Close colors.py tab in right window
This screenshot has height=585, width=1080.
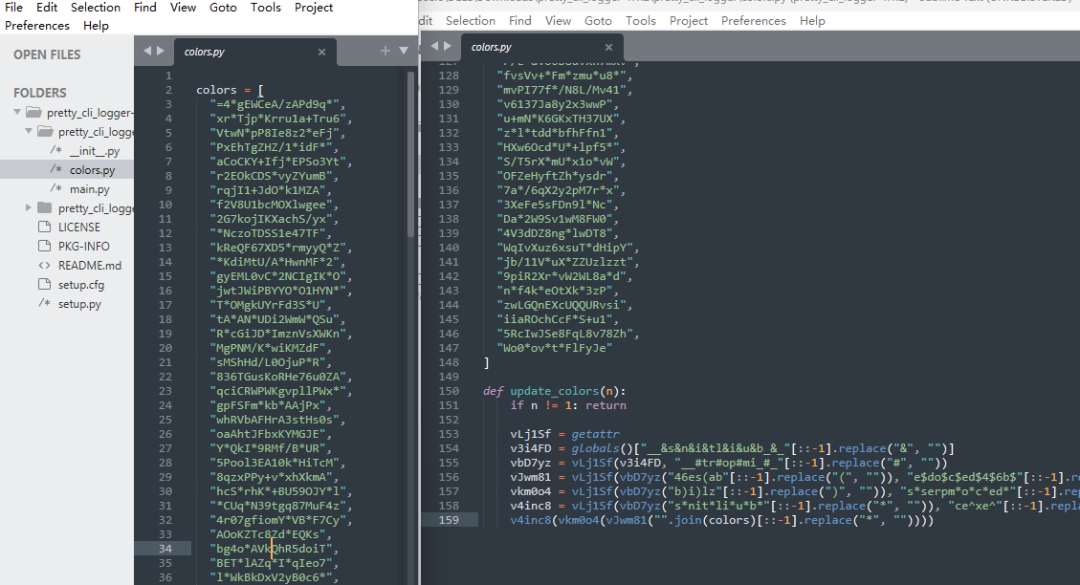609,47
